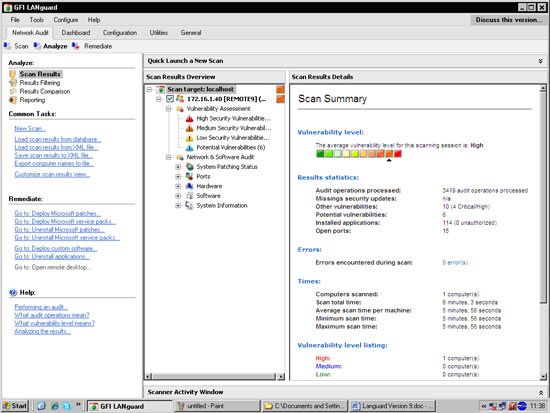Open Internet Explorer from quick launch
The width and height of the screenshot is (550, 413).
(x=55, y=406)
